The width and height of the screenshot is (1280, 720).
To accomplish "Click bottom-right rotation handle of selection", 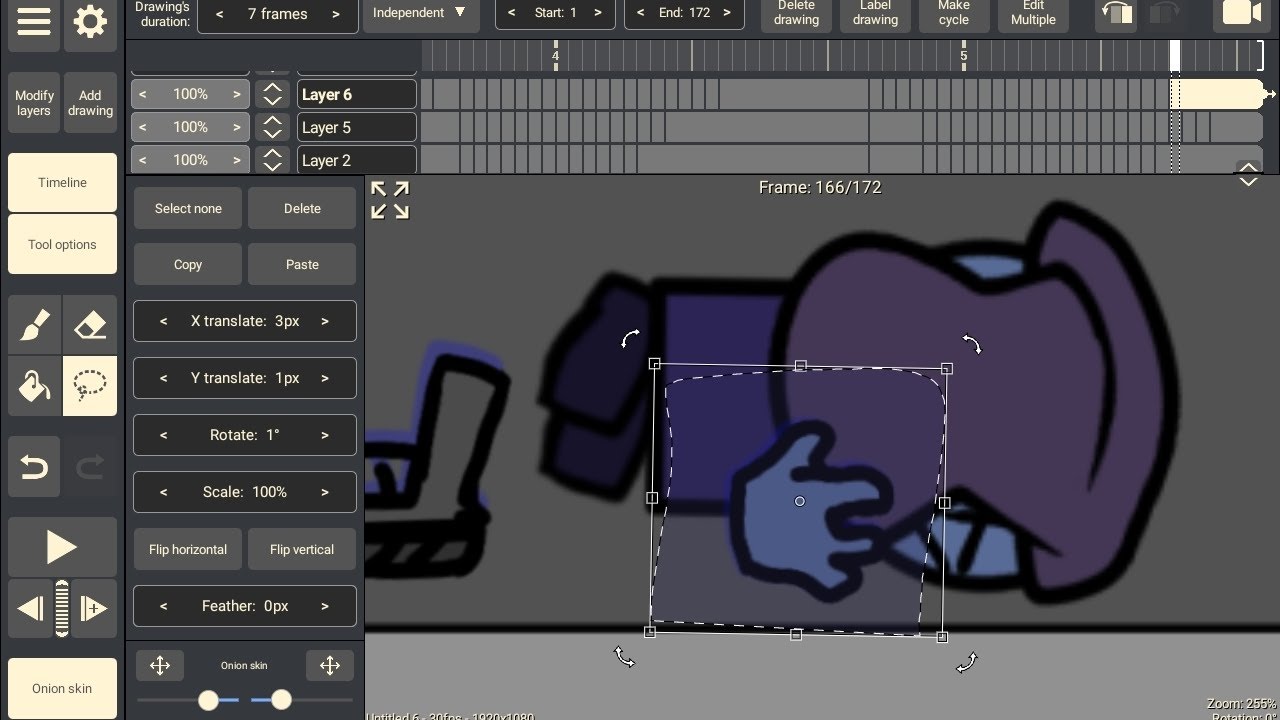I will (x=967, y=663).
